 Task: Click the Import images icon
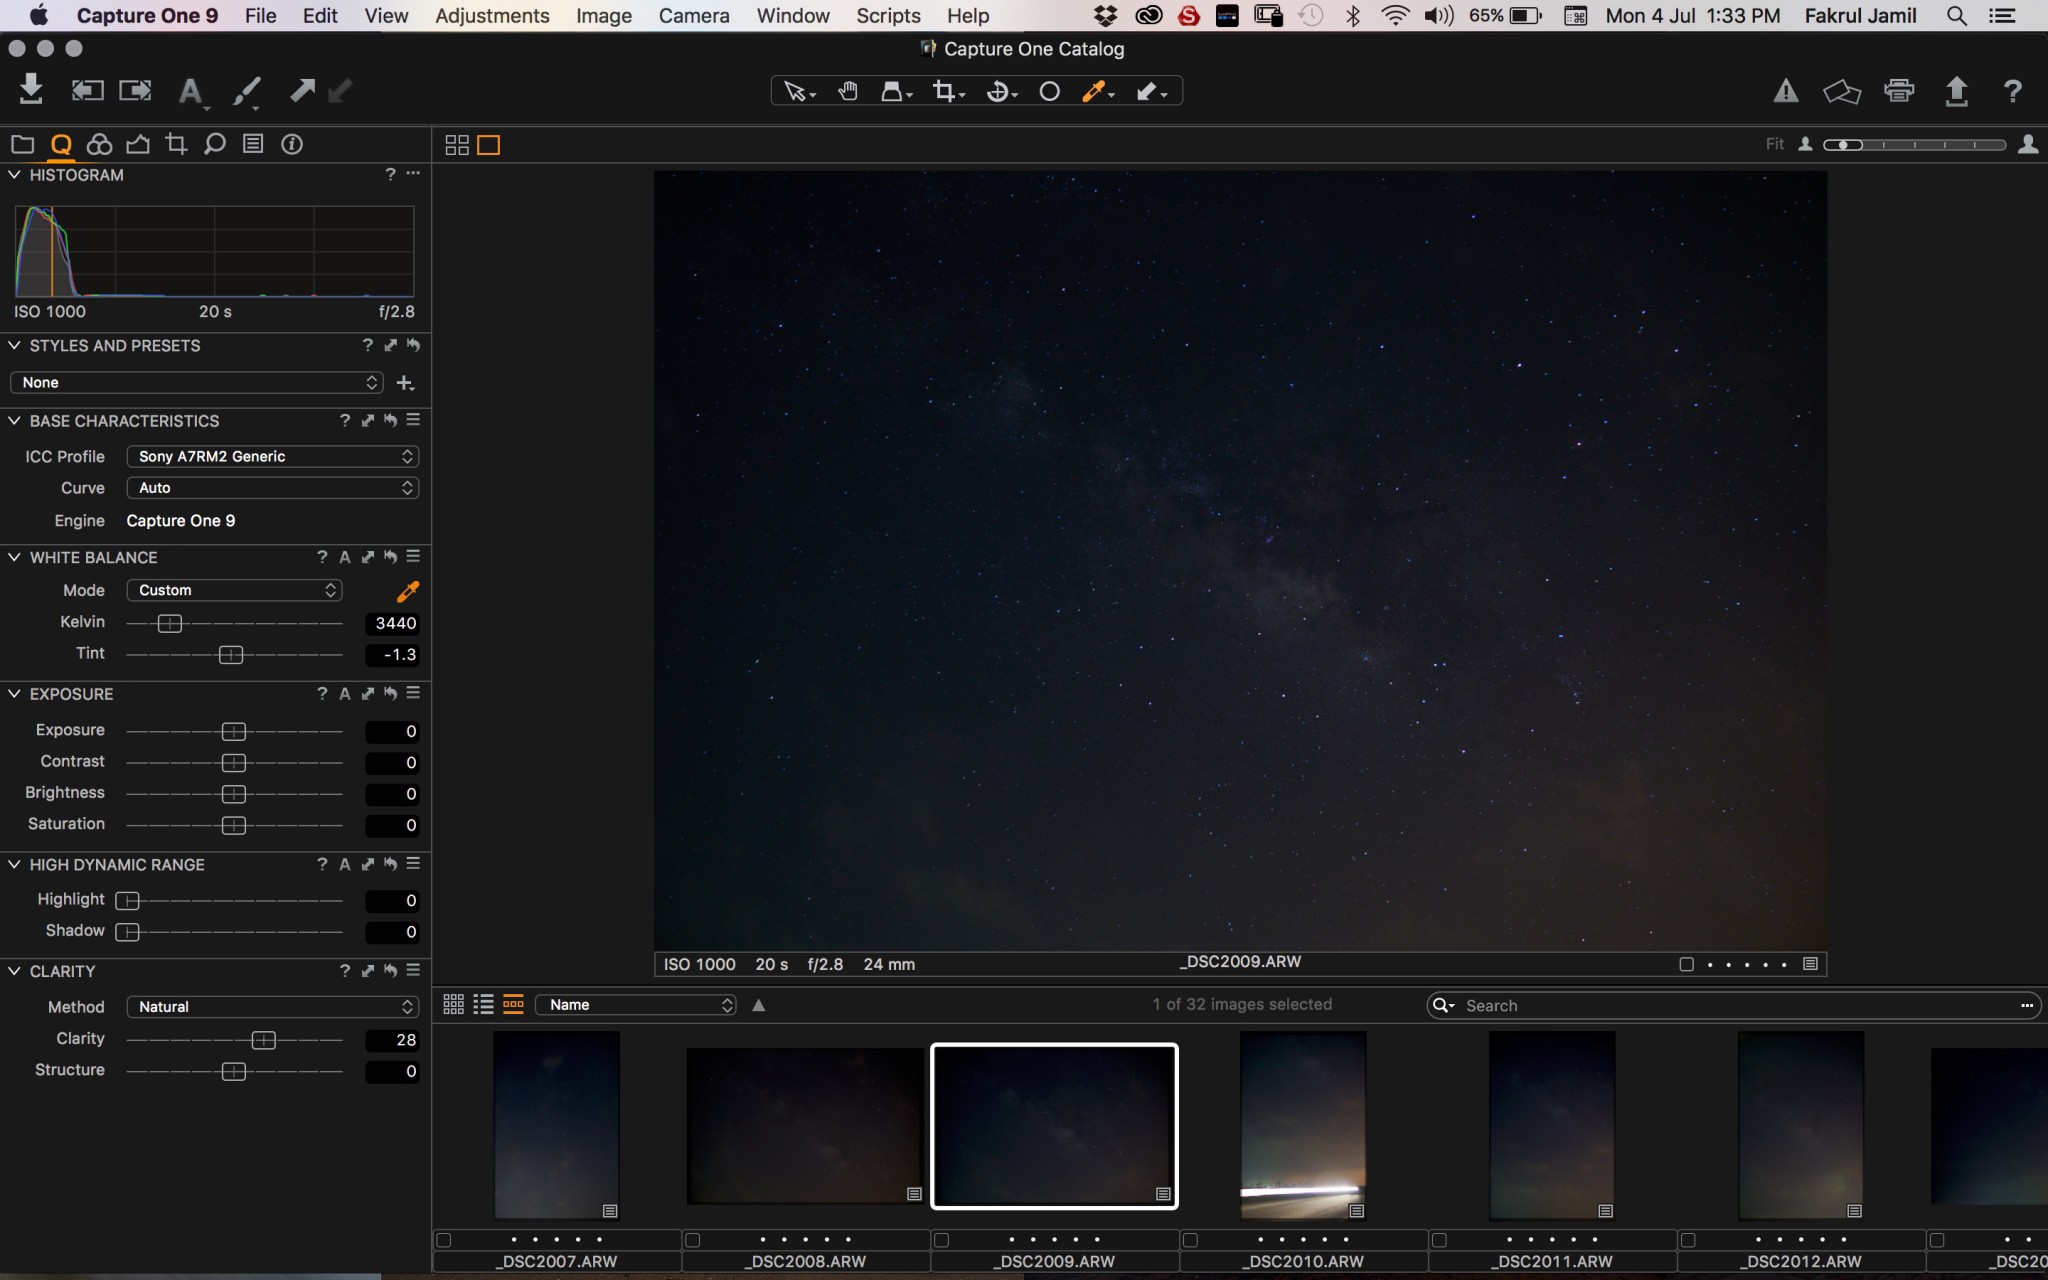(31, 90)
